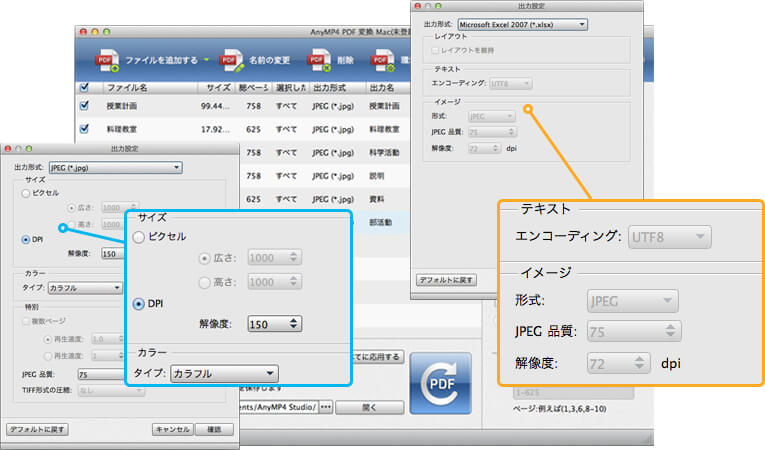Click the file name 料理教室 in the list

121,129
